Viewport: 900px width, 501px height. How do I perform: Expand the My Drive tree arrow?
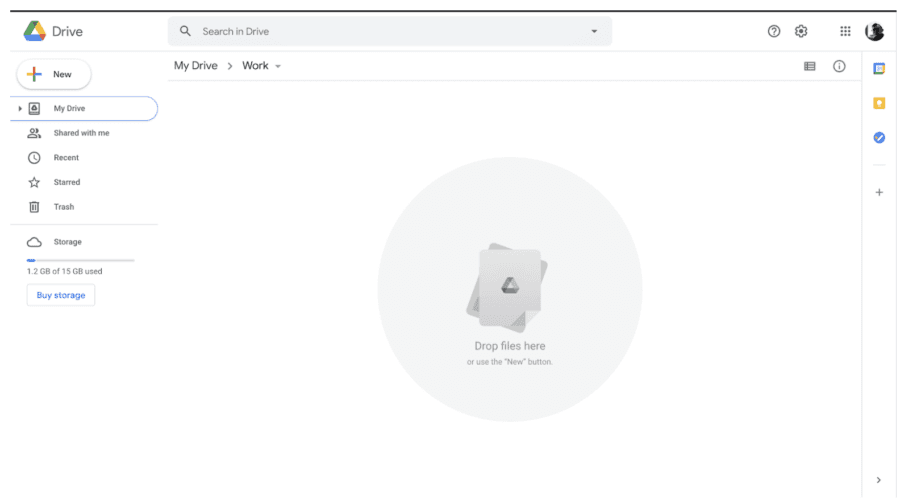coord(20,108)
